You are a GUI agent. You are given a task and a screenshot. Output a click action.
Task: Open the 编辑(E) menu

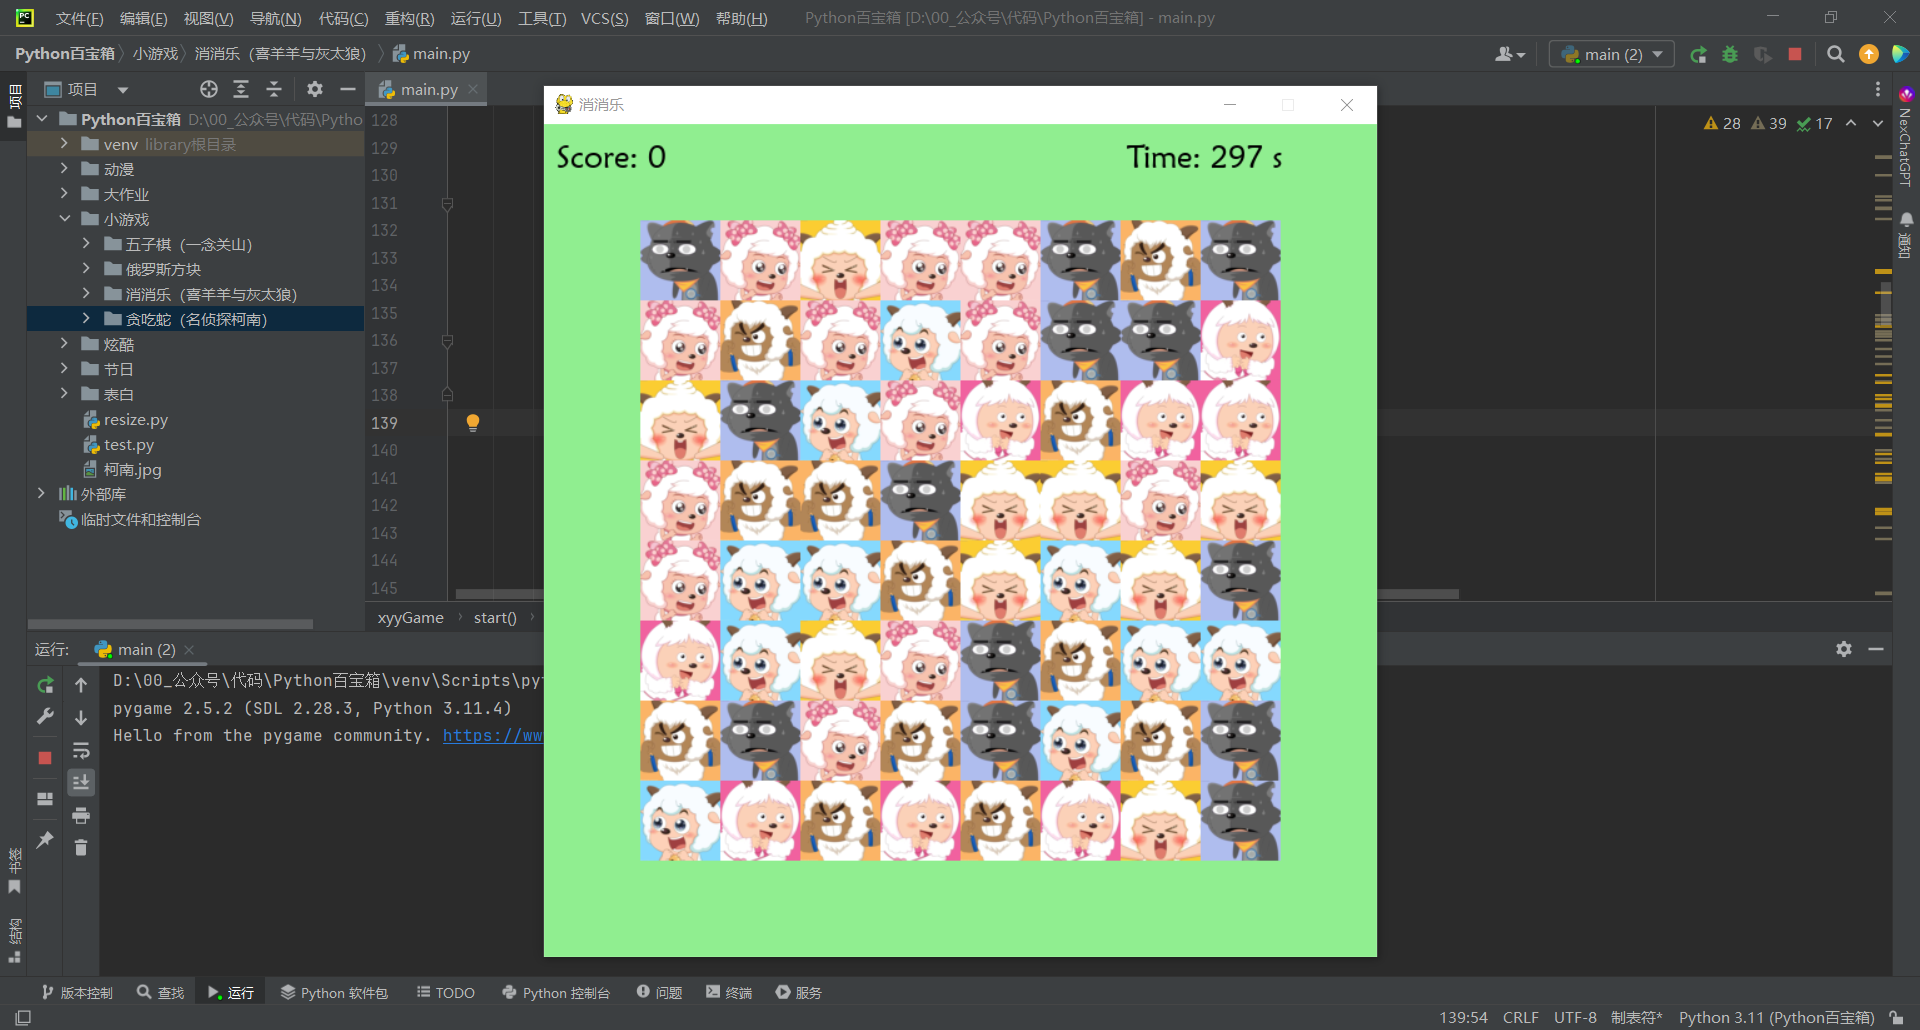[143, 18]
